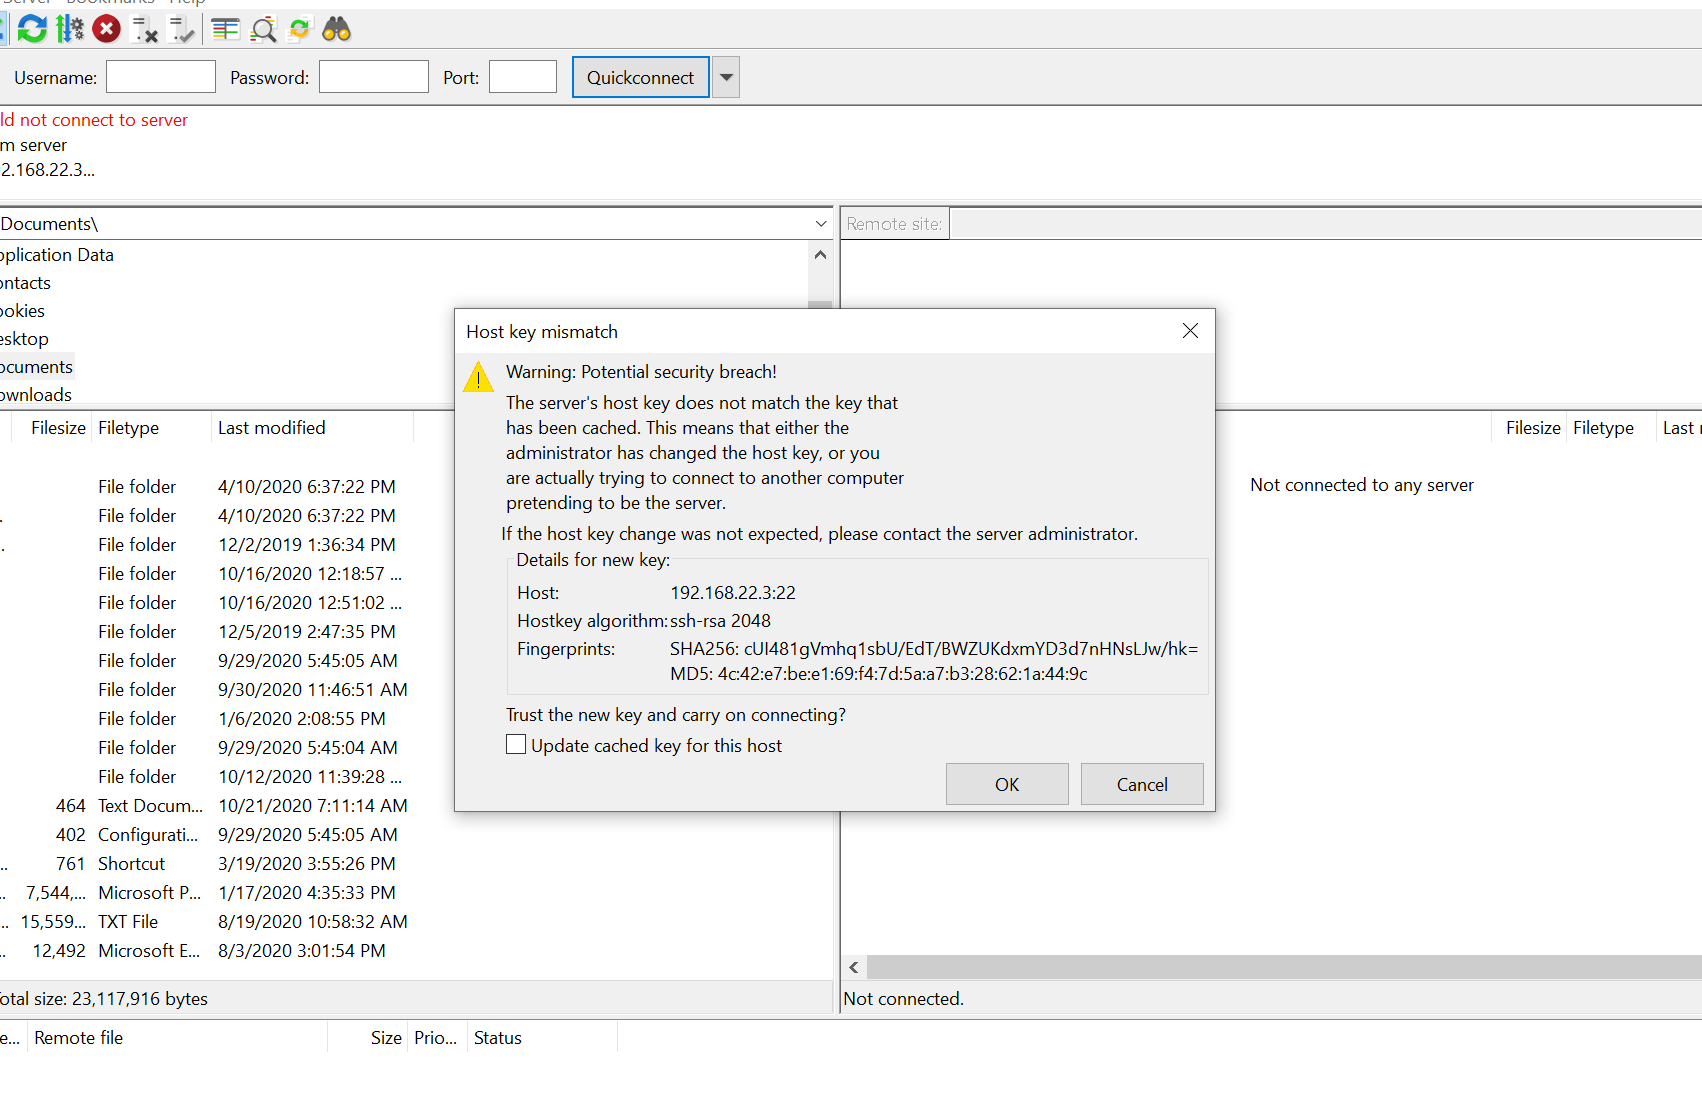
Task: Click the Prio... queue column header
Action: [435, 1038]
